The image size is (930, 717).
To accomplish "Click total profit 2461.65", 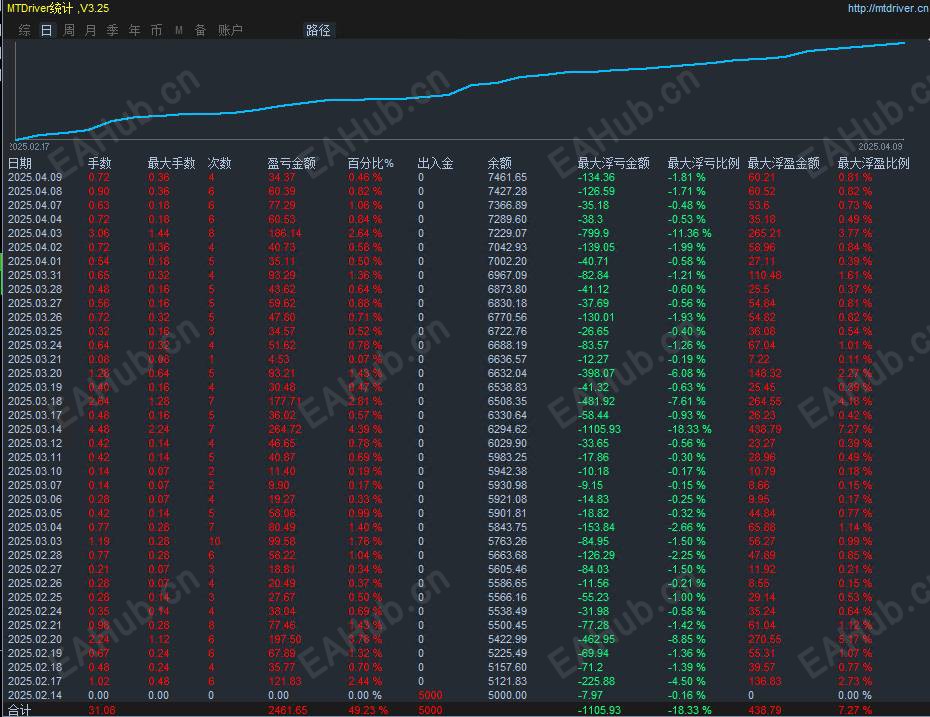I will coord(288,710).
